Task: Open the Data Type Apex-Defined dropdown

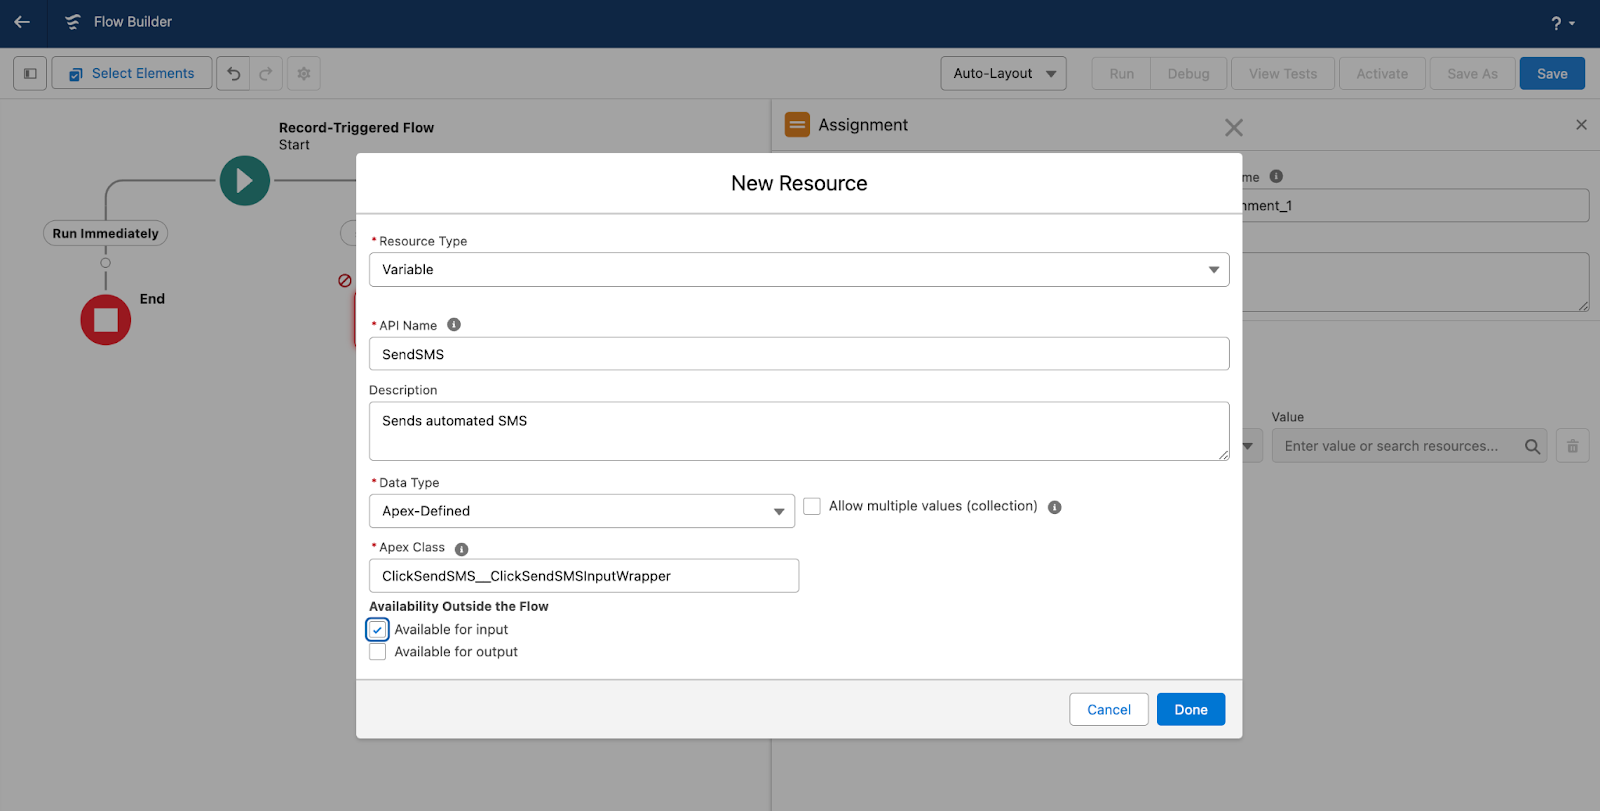Action: click(582, 511)
